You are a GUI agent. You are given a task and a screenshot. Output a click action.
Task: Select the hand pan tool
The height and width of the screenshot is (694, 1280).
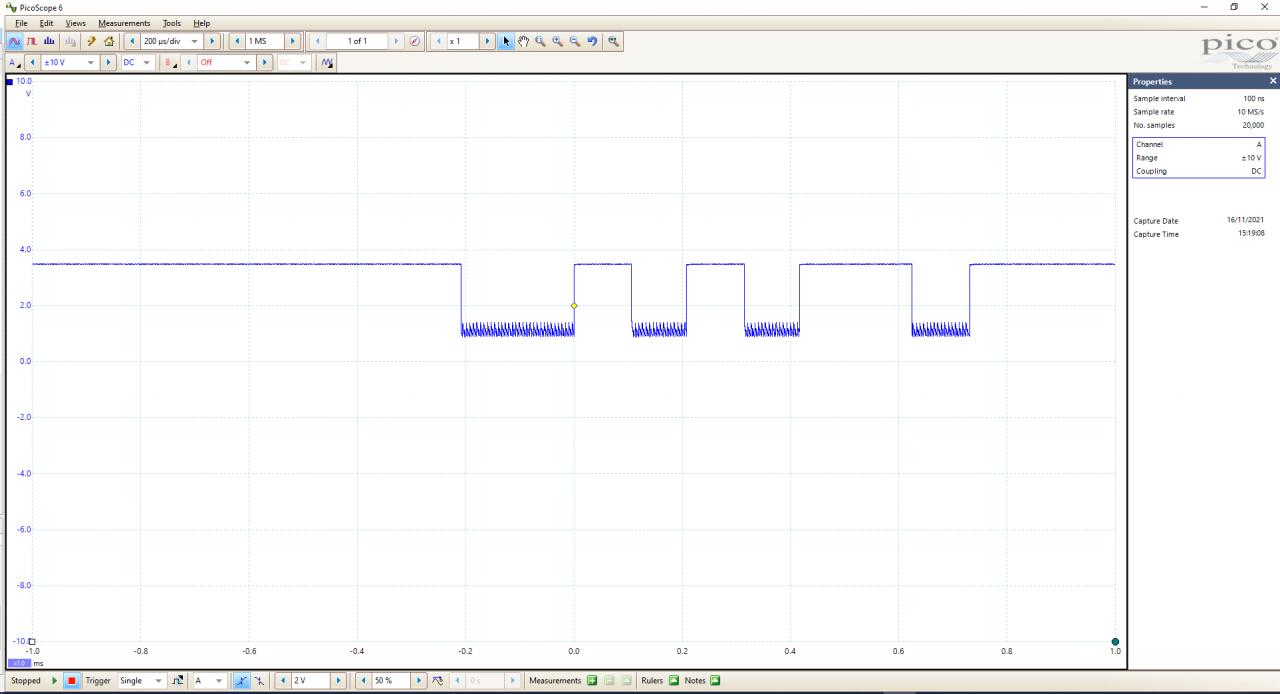(523, 41)
